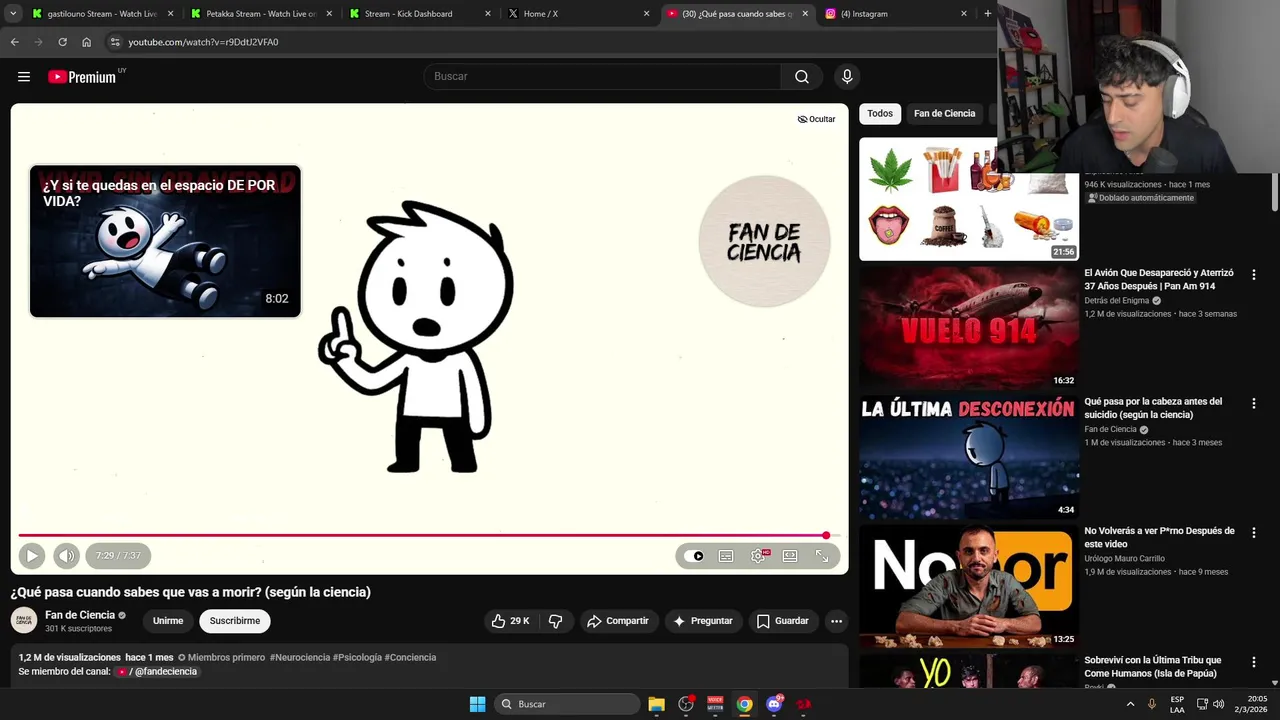The height and width of the screenshot is (720, 1280).
Task: Start voice search with microphone icon
Action: (847, 77)
